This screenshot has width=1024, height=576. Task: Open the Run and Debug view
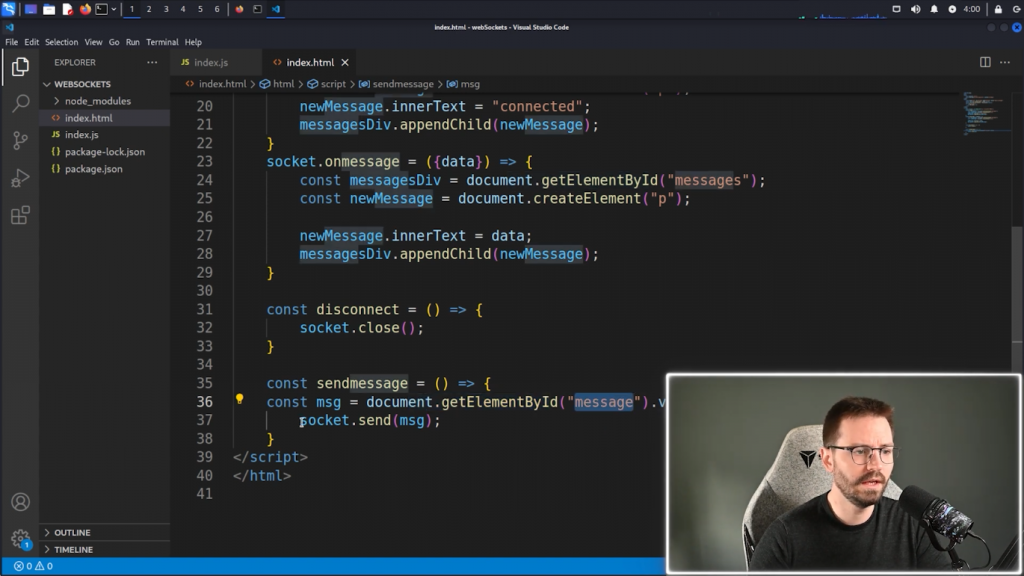[x=20, y=178]
